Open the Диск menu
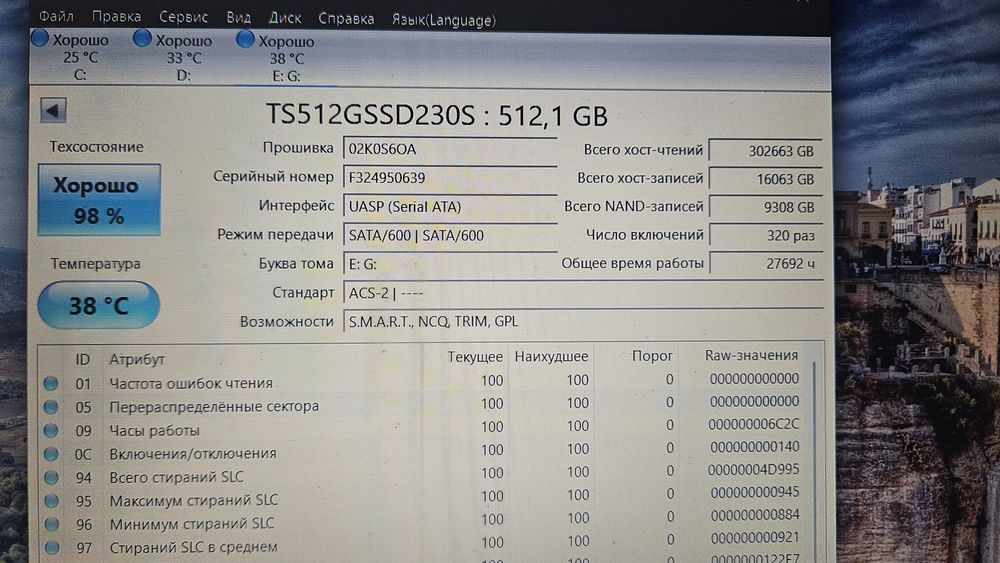Viewport: 1000px width, 563px height. (x=284, y=18)
